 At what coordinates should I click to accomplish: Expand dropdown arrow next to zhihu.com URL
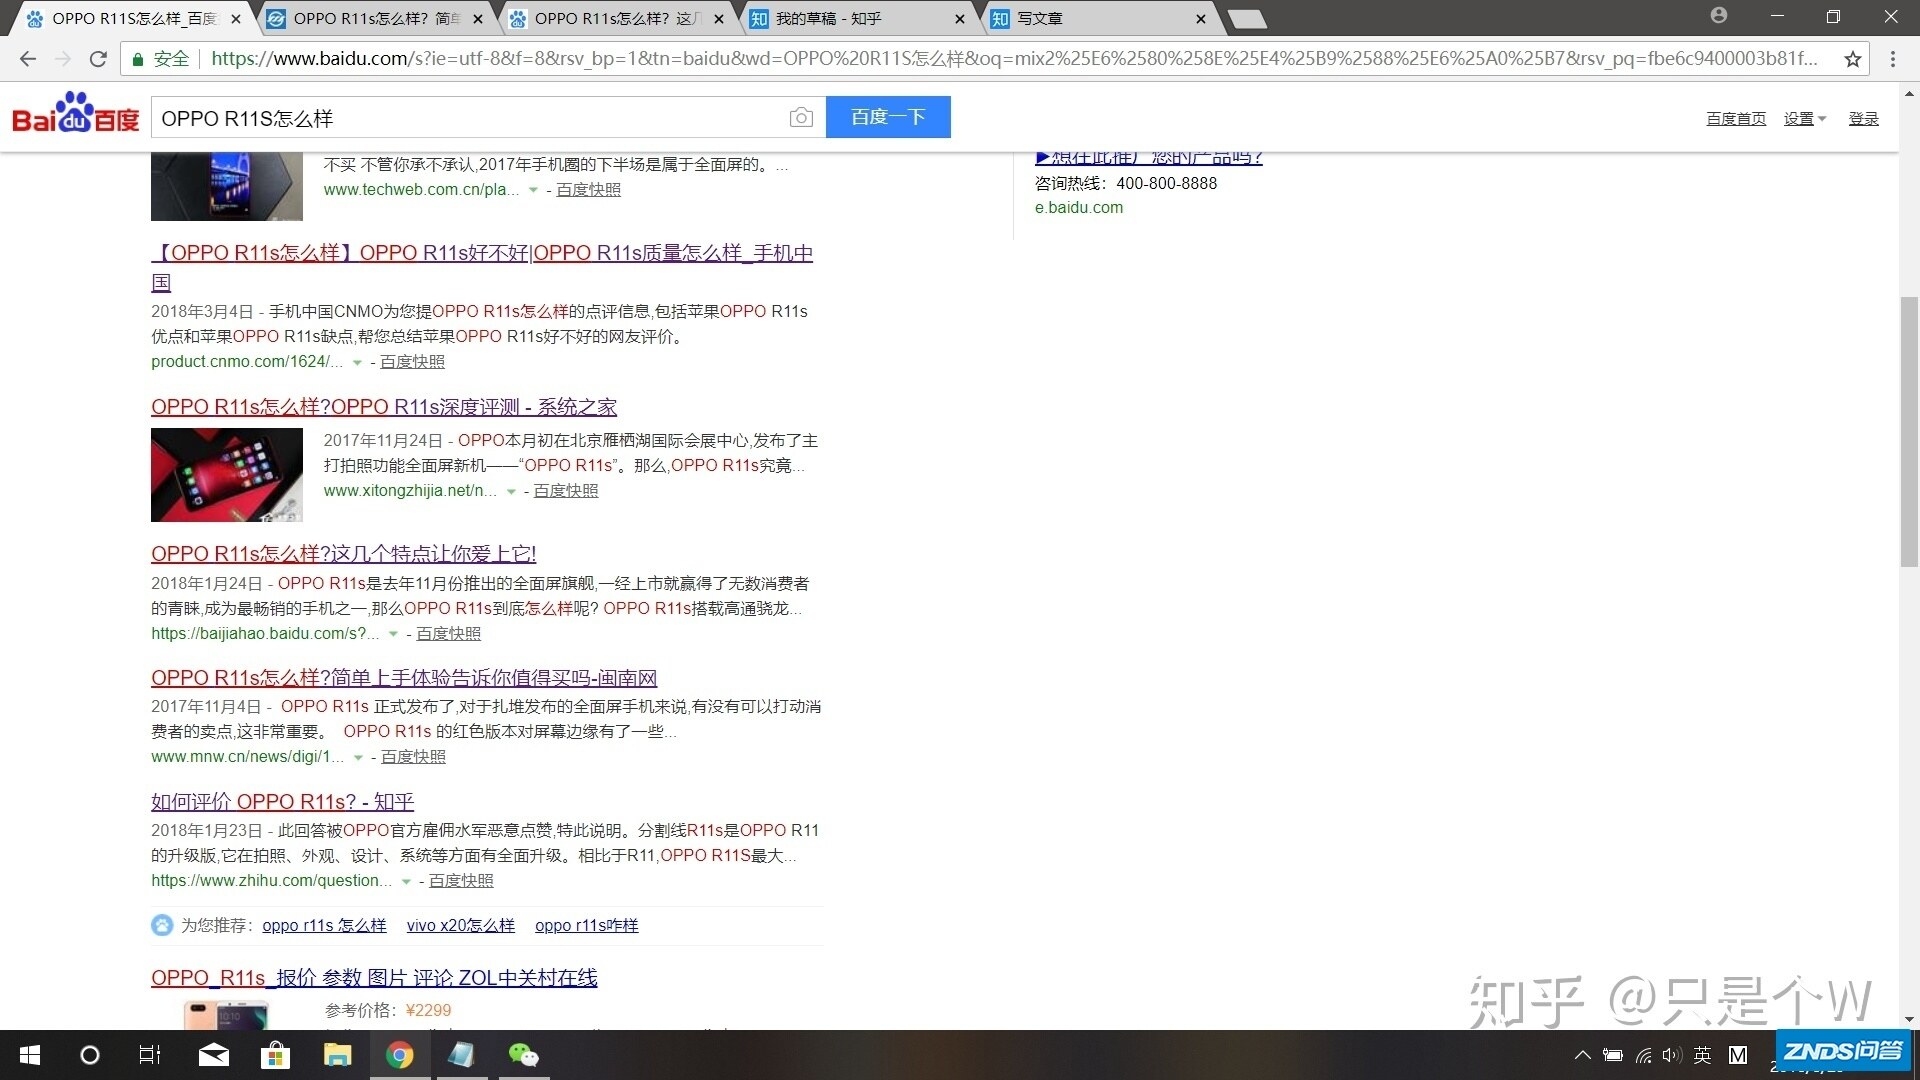pyautogui.click(x=406, y=881)
